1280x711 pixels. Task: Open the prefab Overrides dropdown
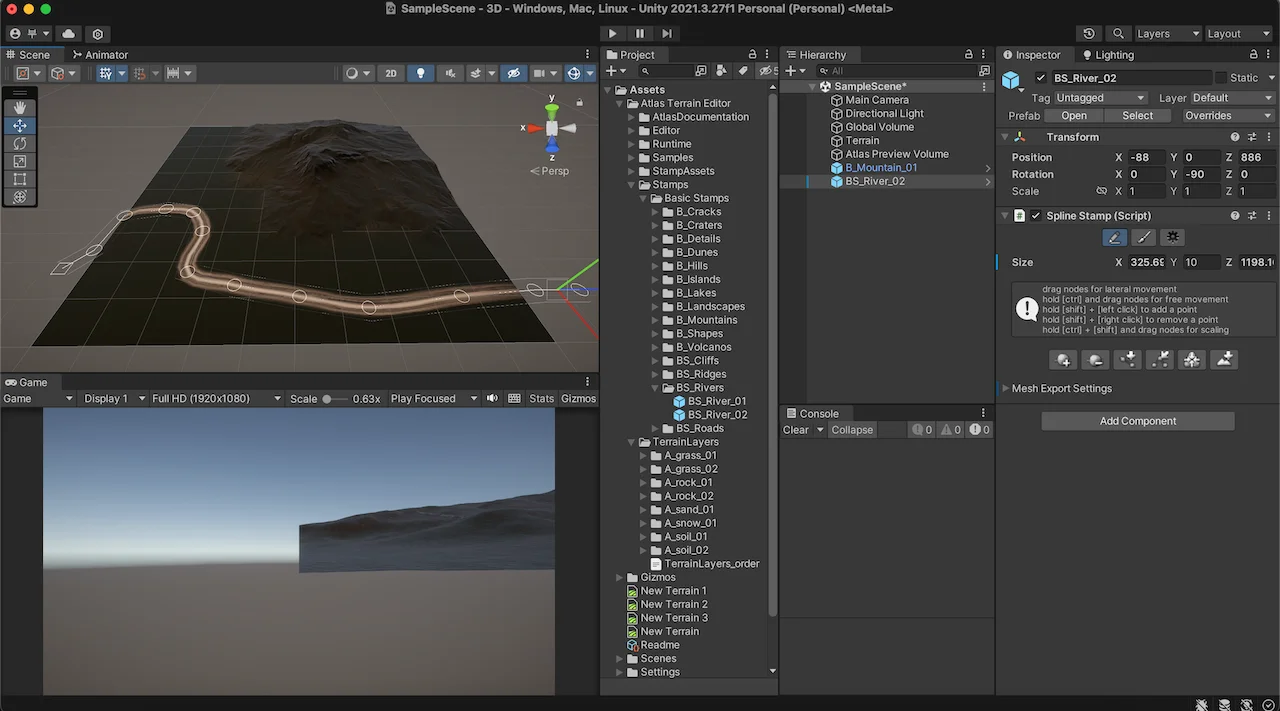(x=1228, y=116)
